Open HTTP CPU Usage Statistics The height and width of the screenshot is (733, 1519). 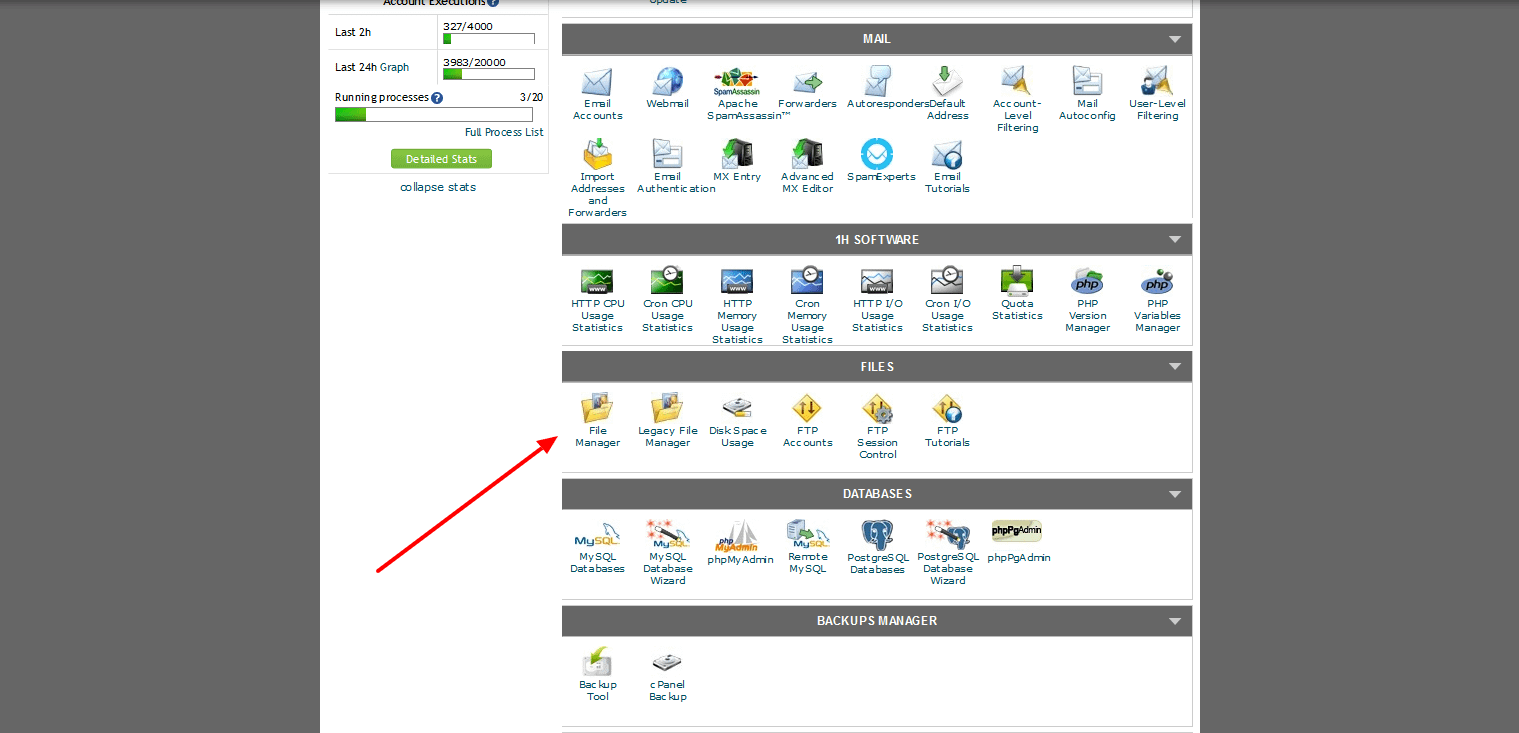pos(597,300)
